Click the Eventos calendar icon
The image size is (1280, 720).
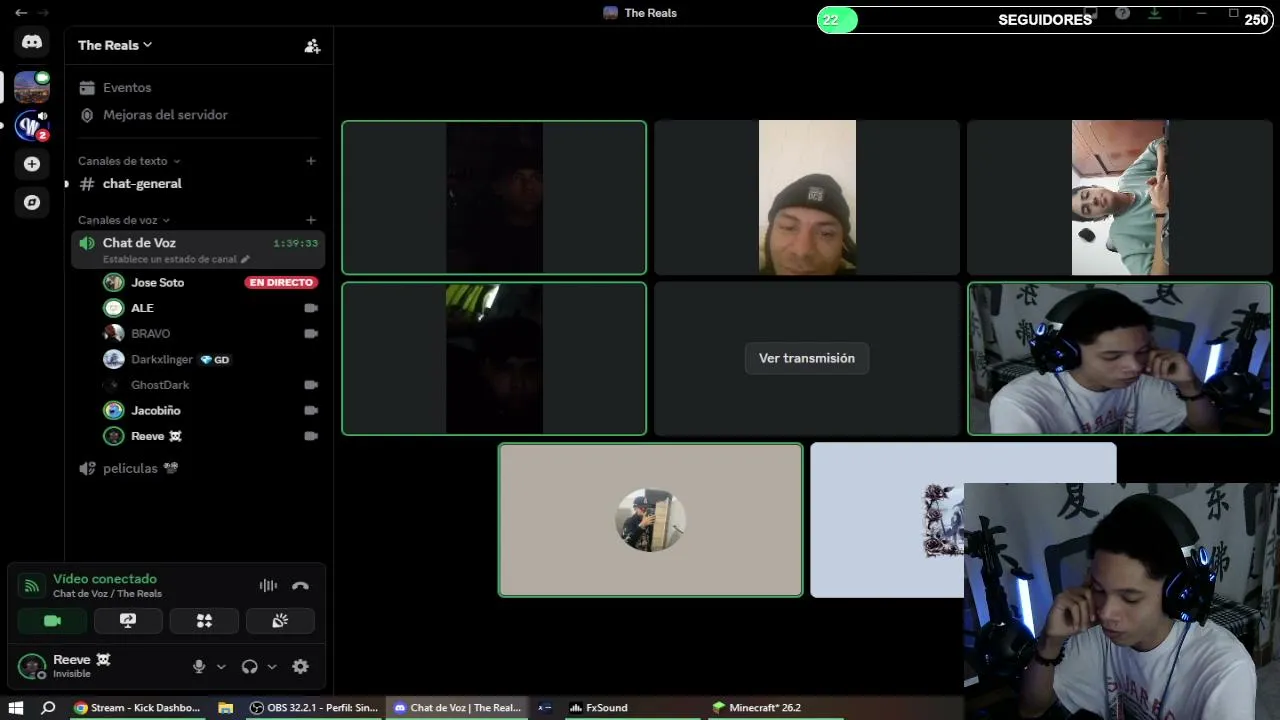(x=87, y=88)
